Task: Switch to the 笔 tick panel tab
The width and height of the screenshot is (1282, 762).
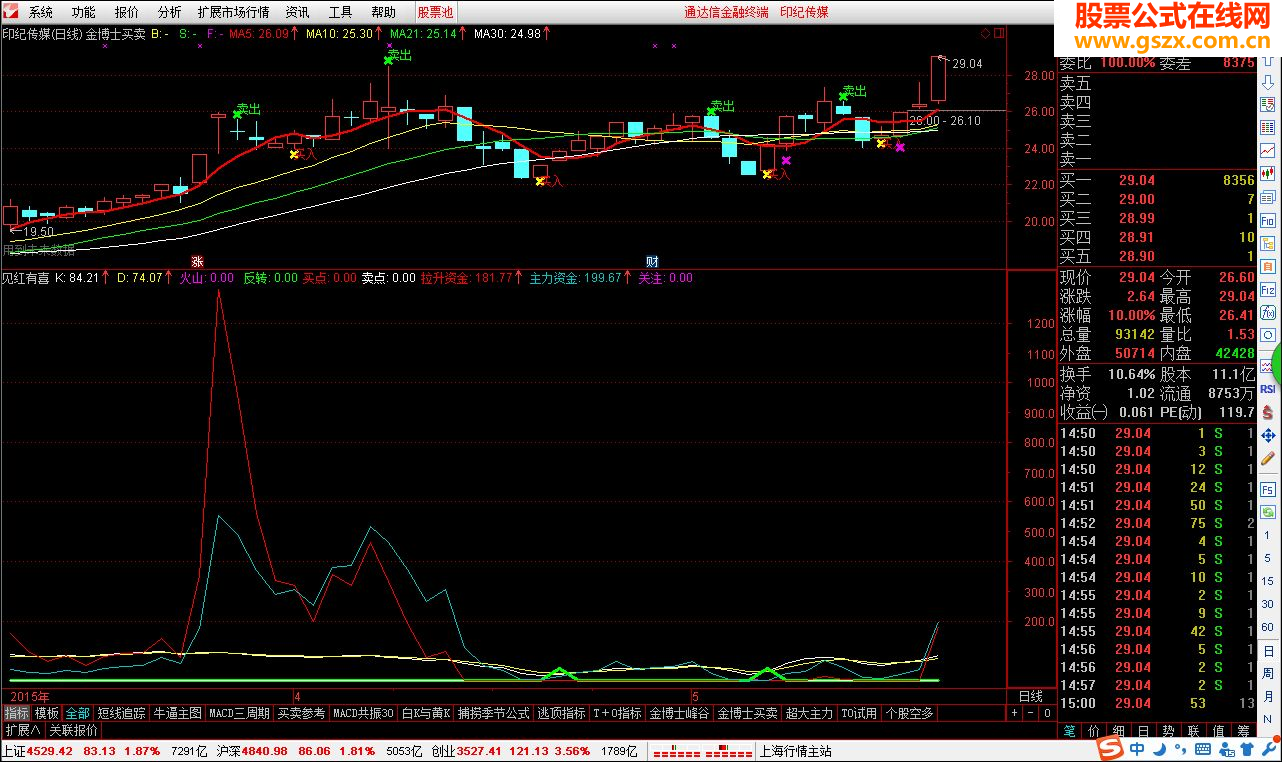Action: tap(1070, 731)
